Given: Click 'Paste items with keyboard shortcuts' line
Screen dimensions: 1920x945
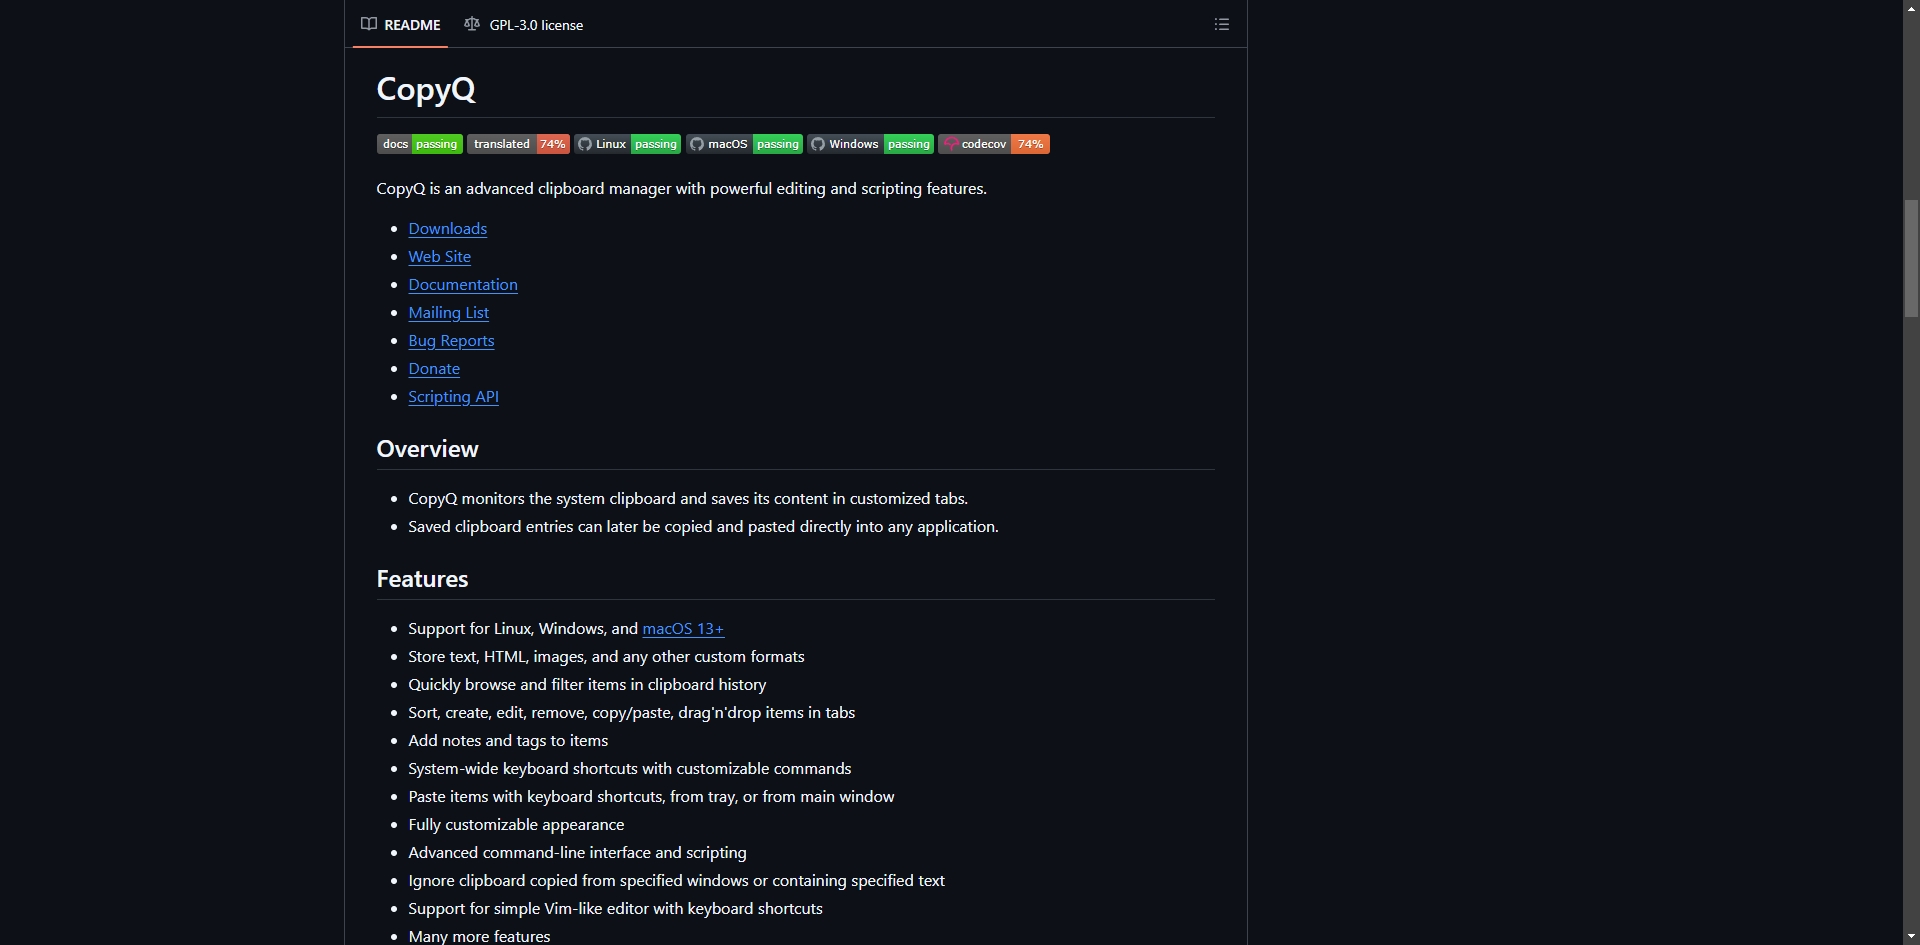Looking at the screenshot, I should 651,797.
